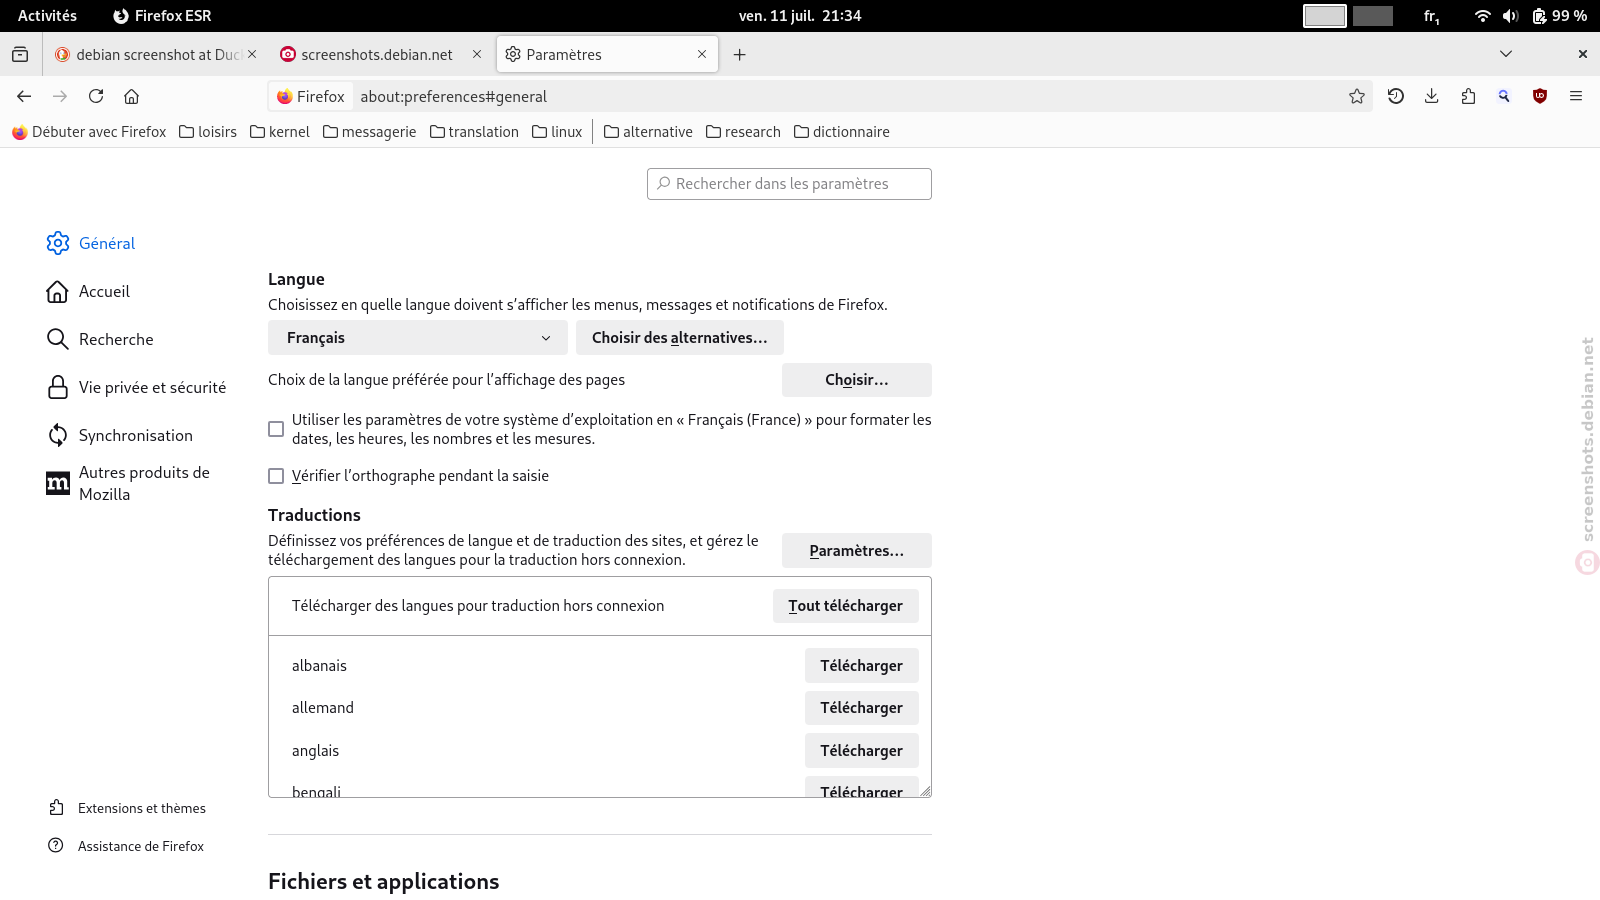Viewport: 1600px width, 900px height.
Task: Click the Firefox identity icon in address bar
Action: click(311, 96)
